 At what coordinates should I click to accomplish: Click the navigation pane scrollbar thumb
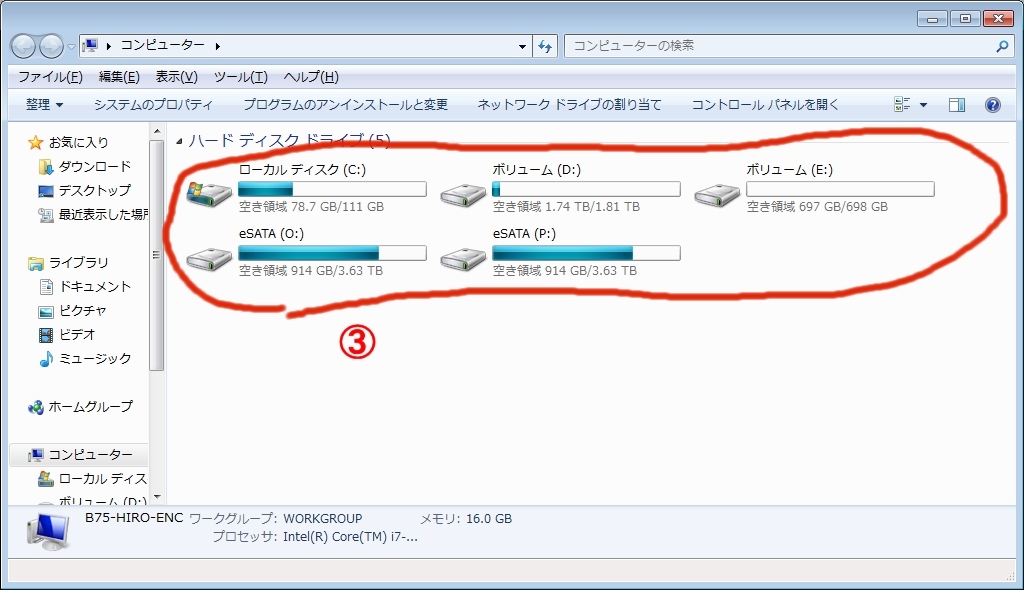157,255
